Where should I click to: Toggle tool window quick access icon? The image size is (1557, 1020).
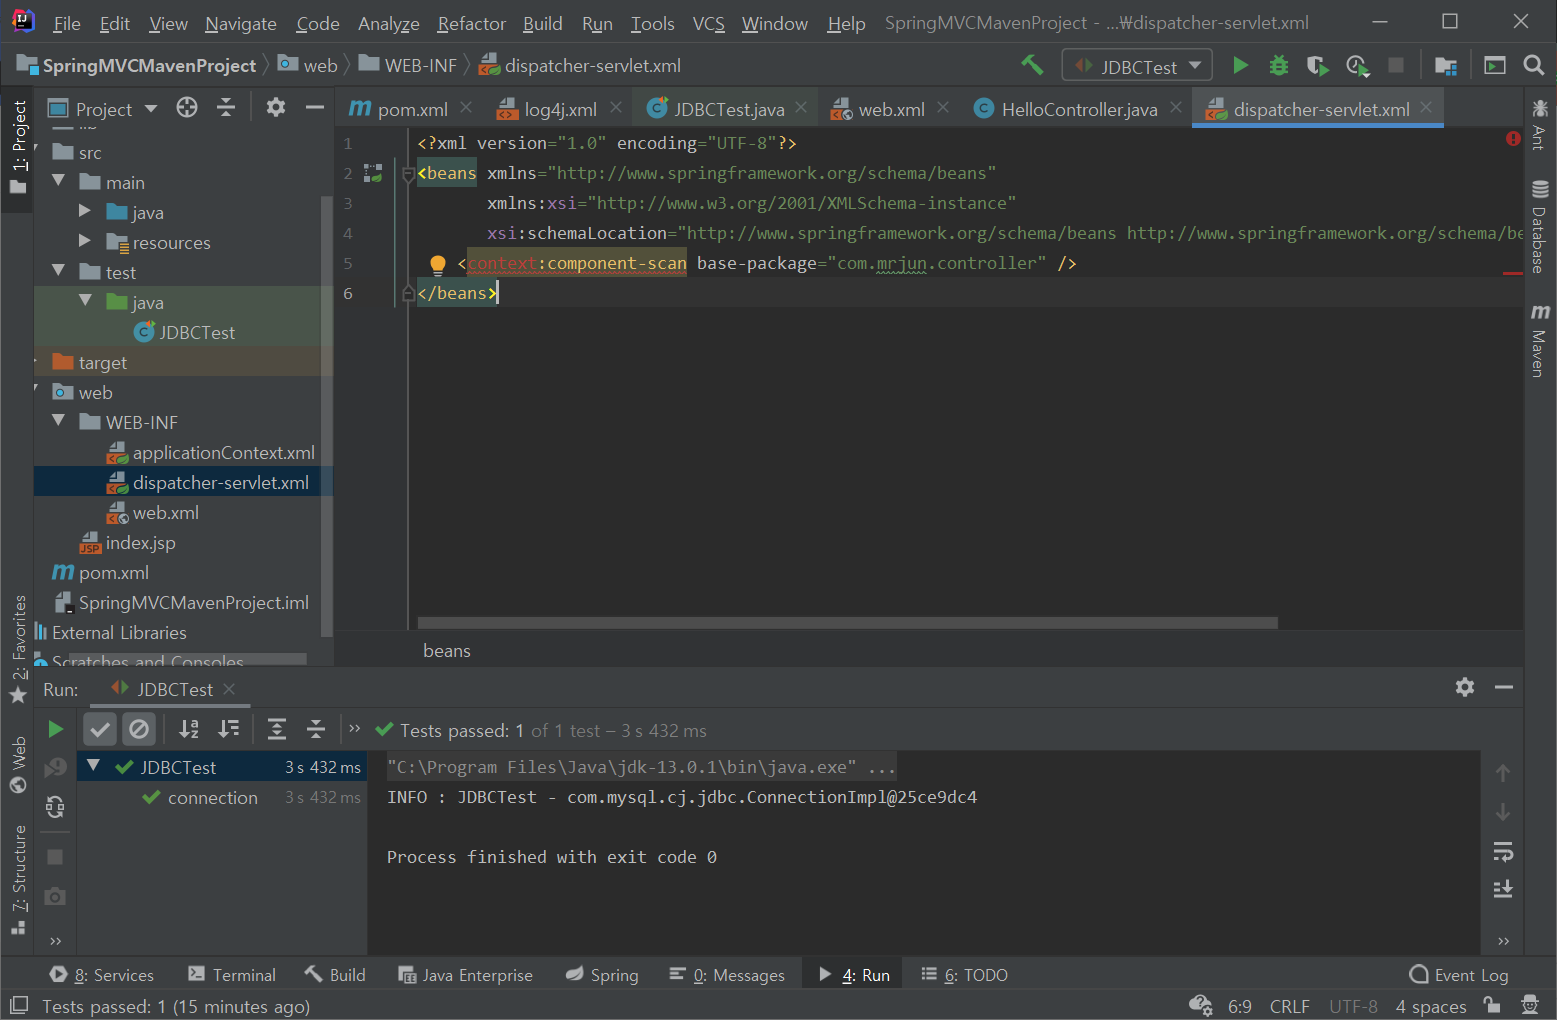19,1005
